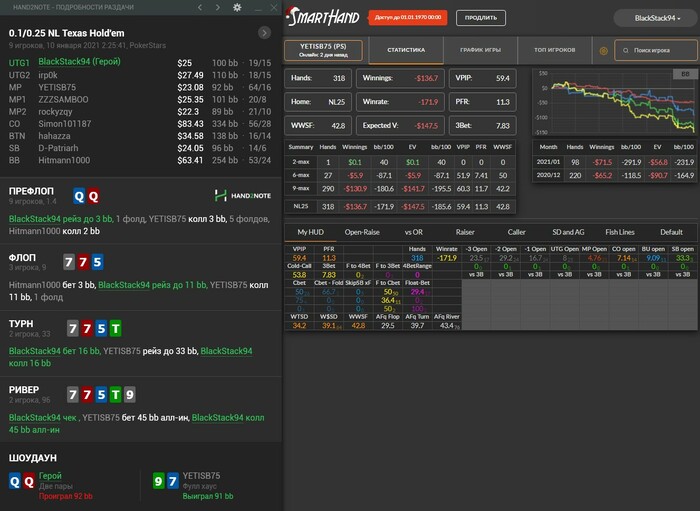
Task: Click the Winrate -171.9 stat box
Action: point(400,102)
